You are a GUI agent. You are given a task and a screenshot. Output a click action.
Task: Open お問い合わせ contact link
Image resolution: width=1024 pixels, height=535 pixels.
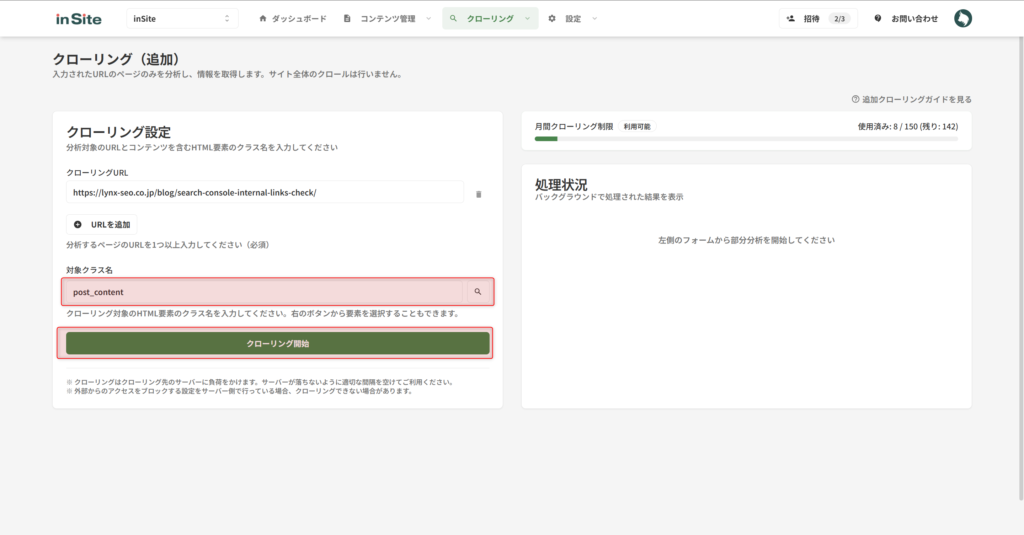click(x=914, y=18)
